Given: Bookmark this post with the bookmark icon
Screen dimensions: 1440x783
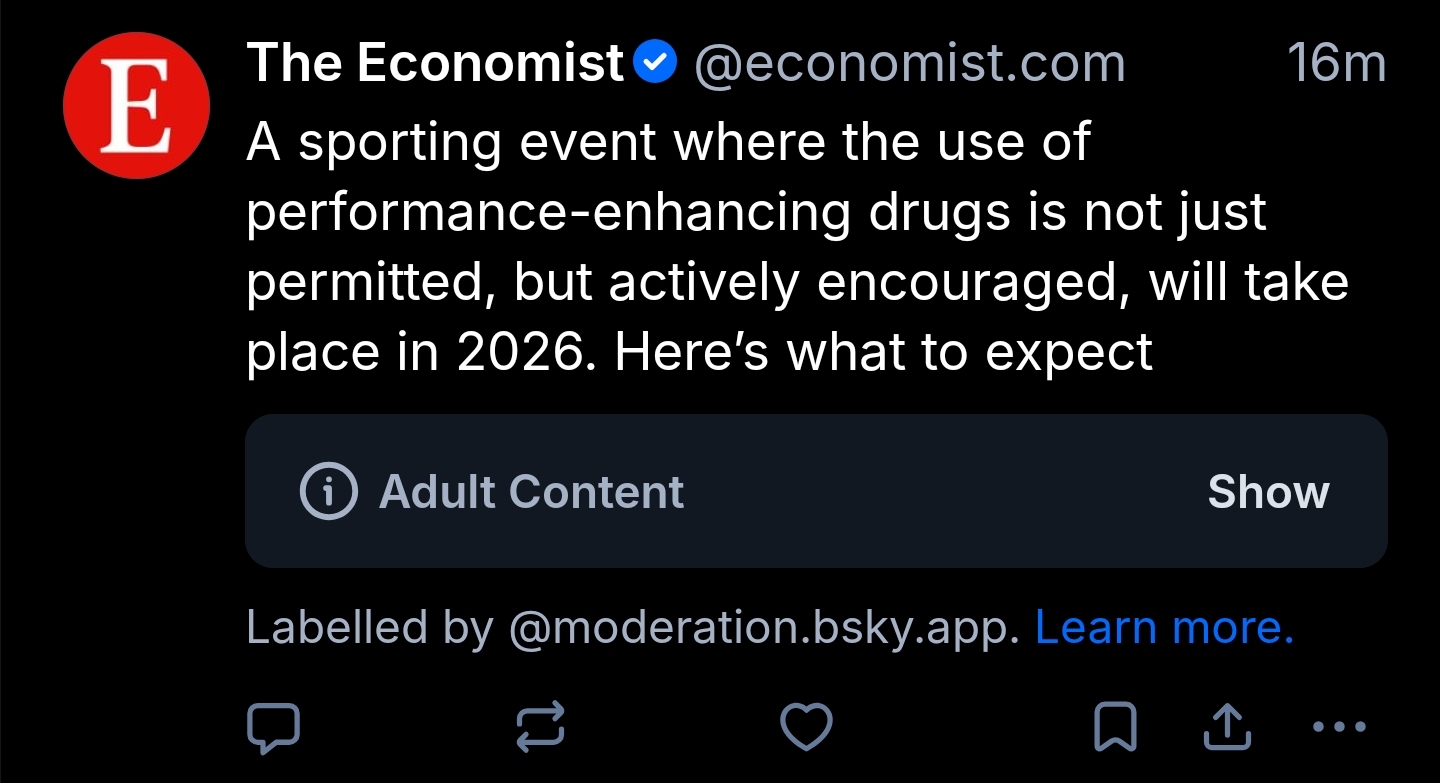Looking at the screenshot, I should (1114, 727).
